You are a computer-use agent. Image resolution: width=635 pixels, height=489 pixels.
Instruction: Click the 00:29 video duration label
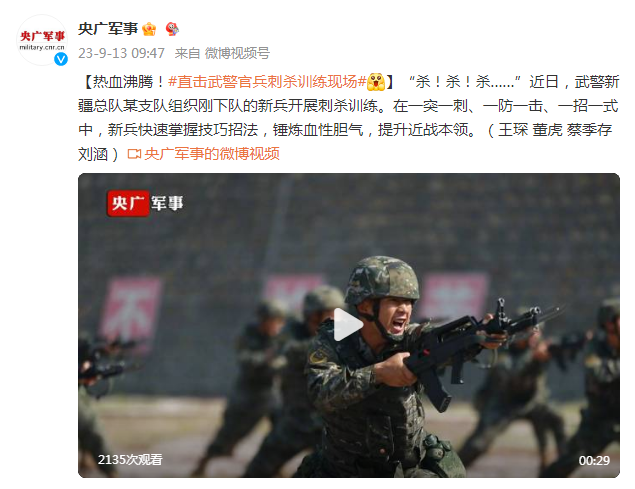594,460
